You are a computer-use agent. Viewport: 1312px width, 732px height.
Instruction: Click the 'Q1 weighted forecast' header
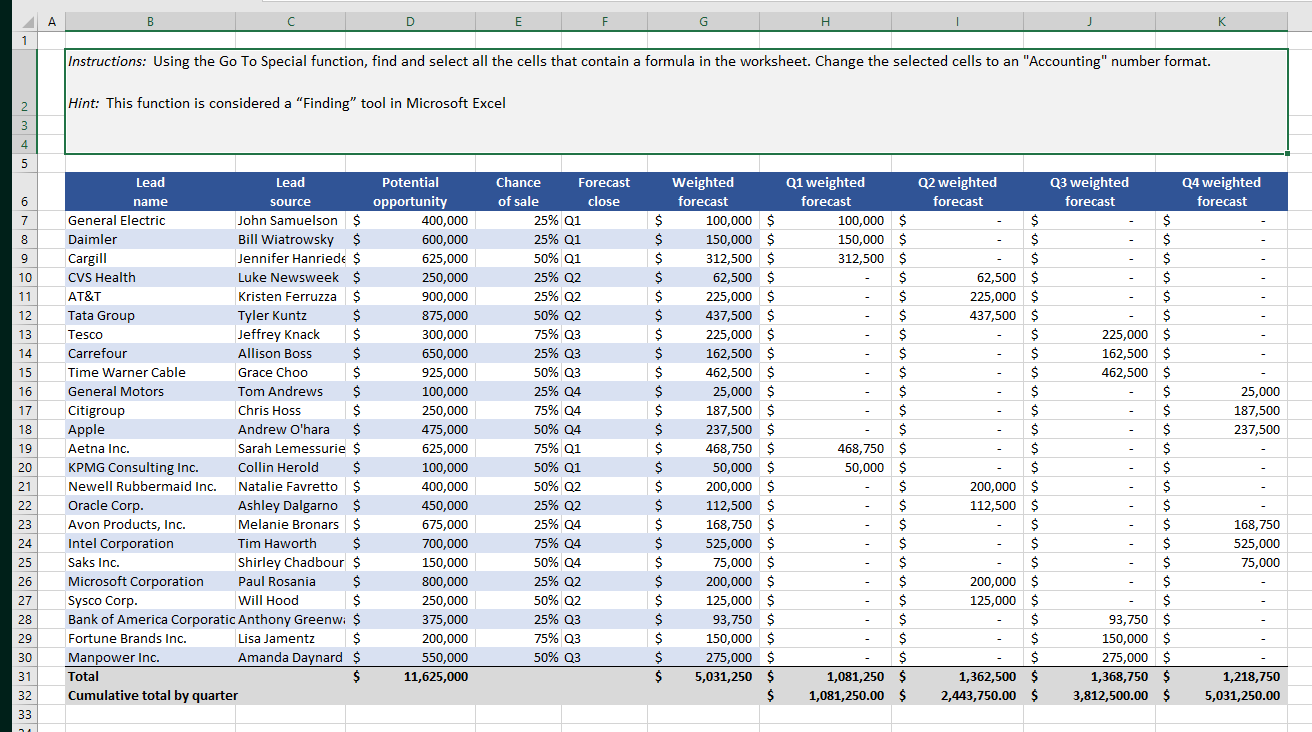[x=826, y=192]
